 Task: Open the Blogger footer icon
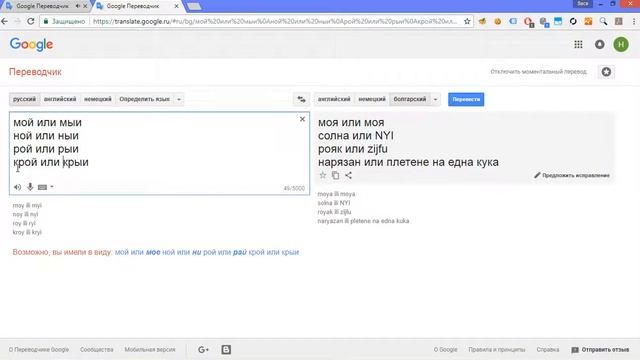point(226,349)
